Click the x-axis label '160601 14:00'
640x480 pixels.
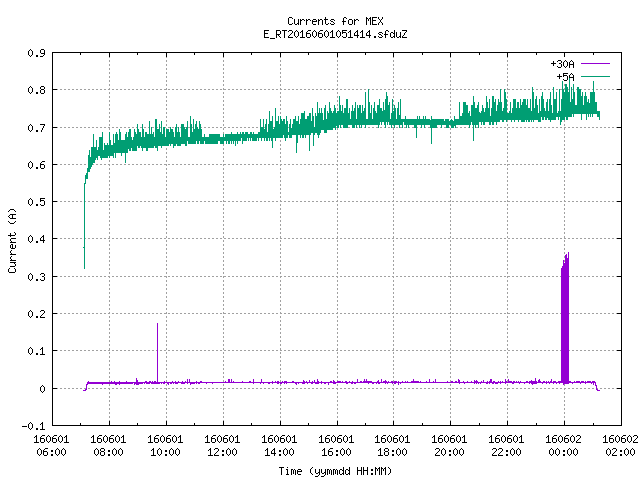(x=279, y=446)
